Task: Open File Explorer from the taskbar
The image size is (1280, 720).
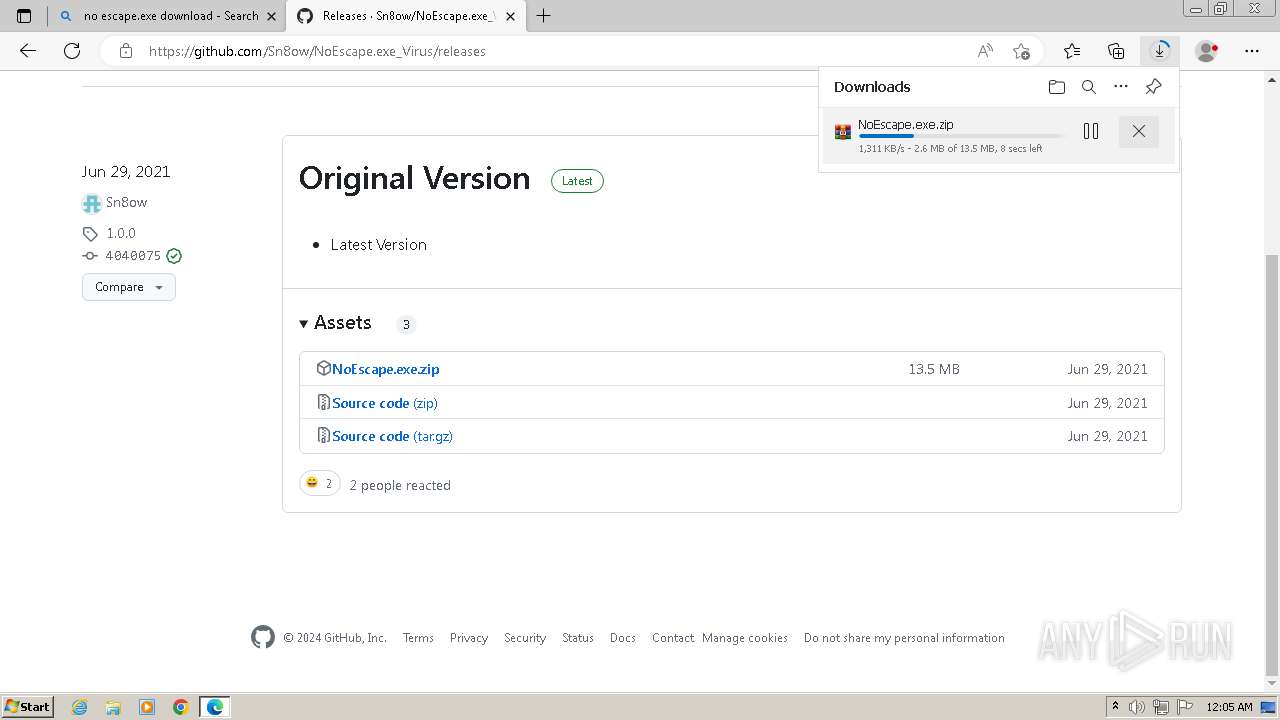Action: pos(113,707)
